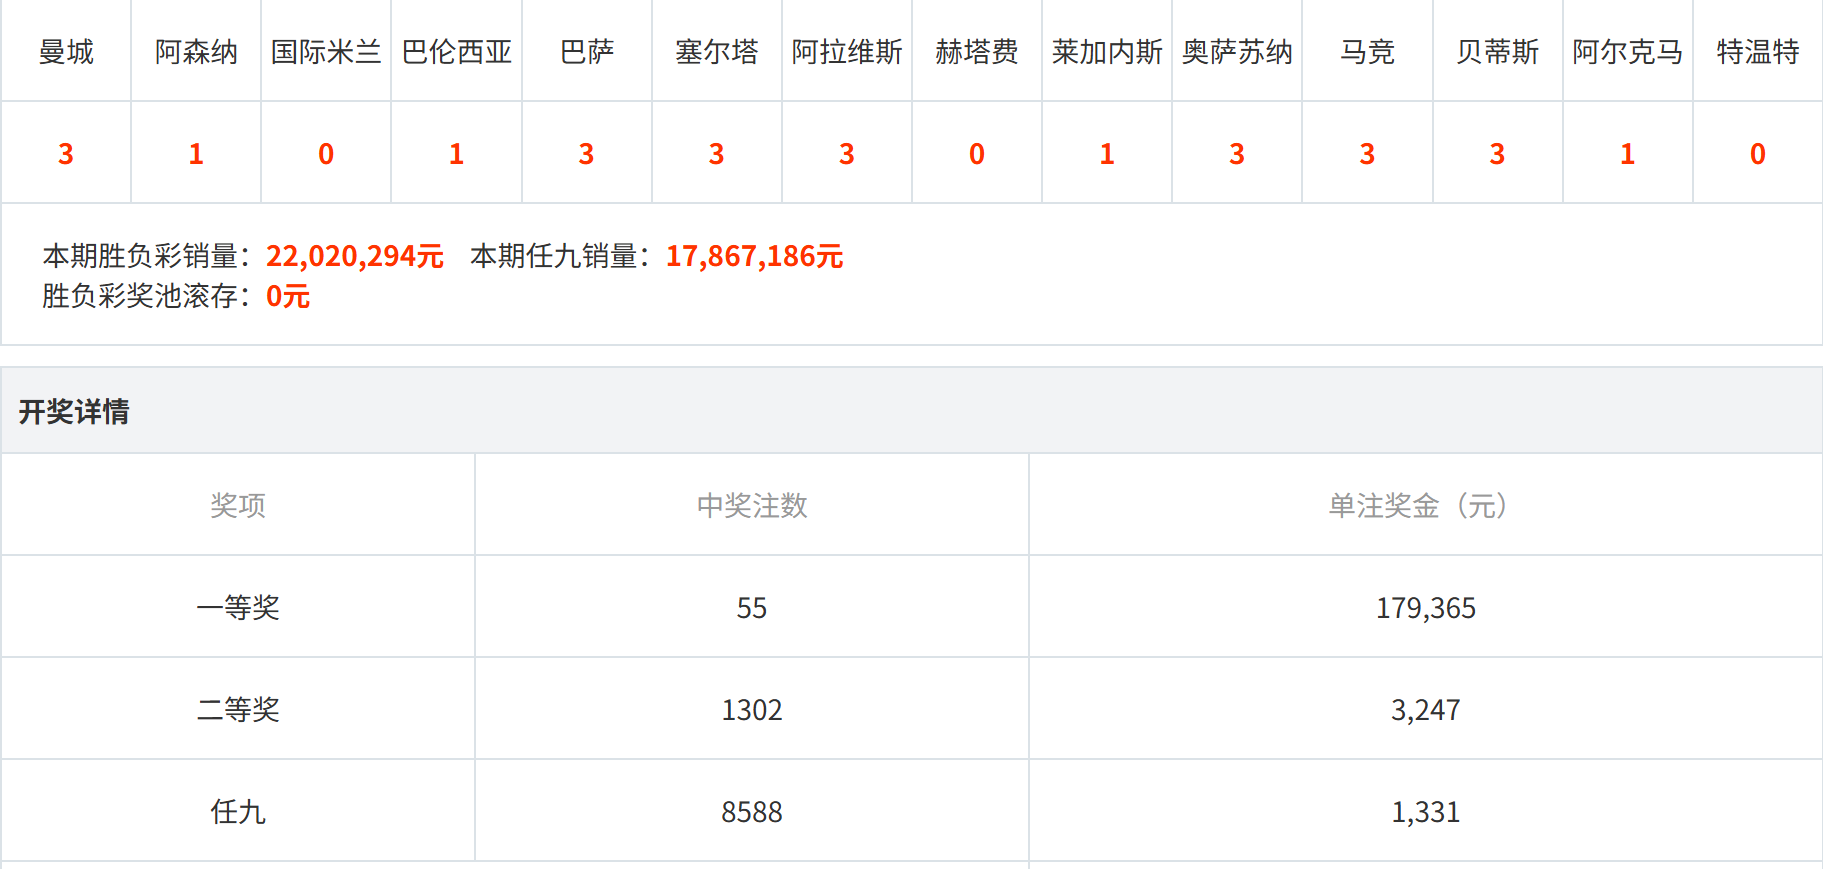This screenshot has height=869, width=1823.
Task: Click the second prize amount 3,247
Action: click(x=1426, y=709)
